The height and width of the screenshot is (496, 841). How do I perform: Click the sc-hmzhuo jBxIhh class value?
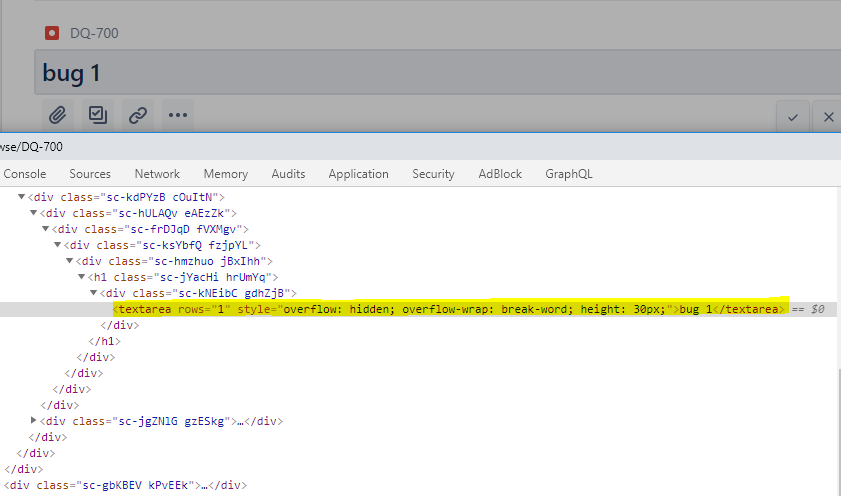coord(207,261)
